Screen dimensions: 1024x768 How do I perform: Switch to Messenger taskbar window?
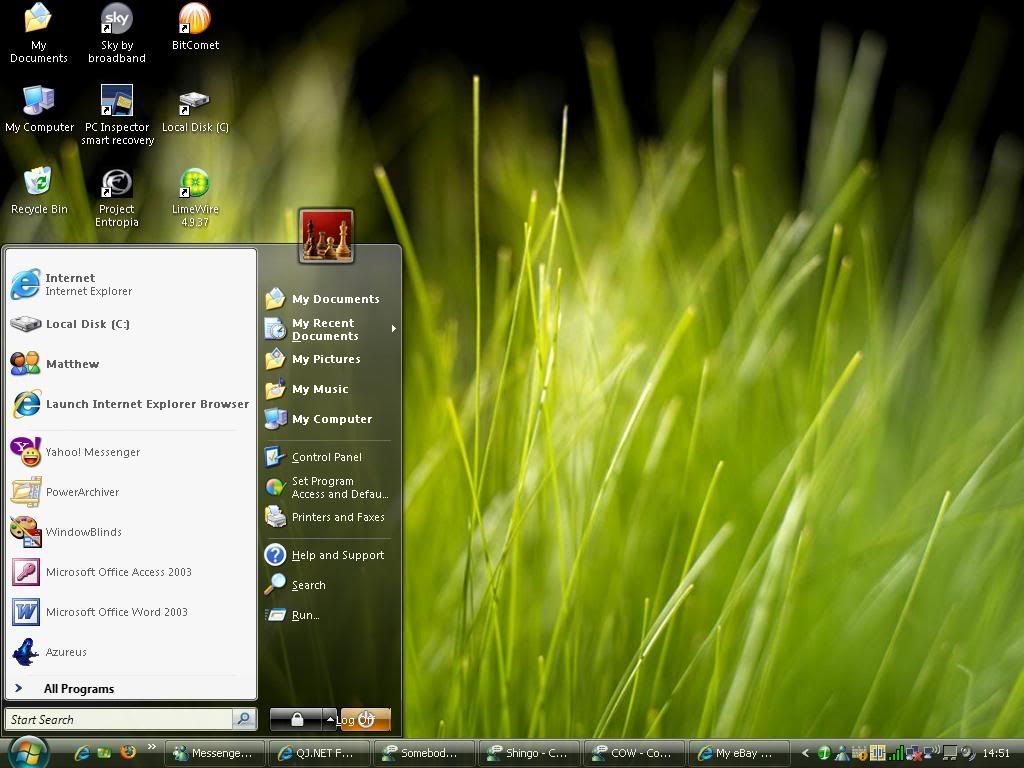(215, 753)
